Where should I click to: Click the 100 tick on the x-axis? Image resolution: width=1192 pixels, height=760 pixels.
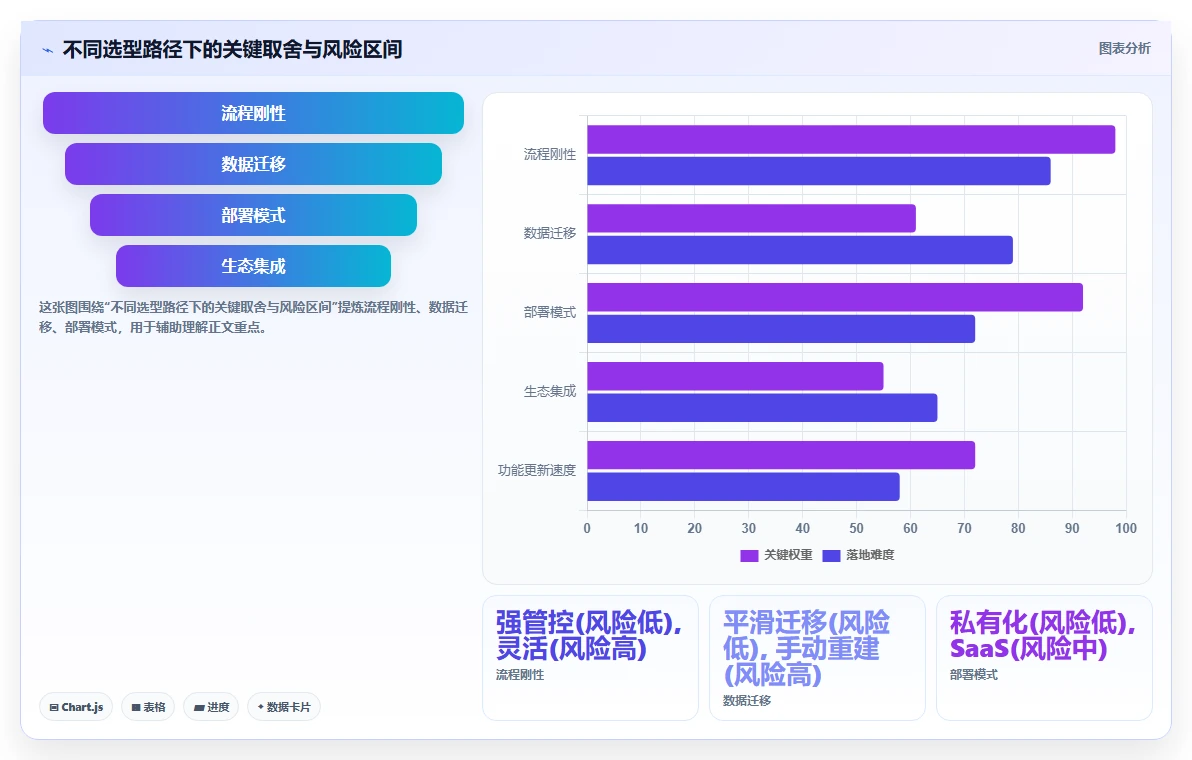pyautogui.click(x=1126, y=528)
